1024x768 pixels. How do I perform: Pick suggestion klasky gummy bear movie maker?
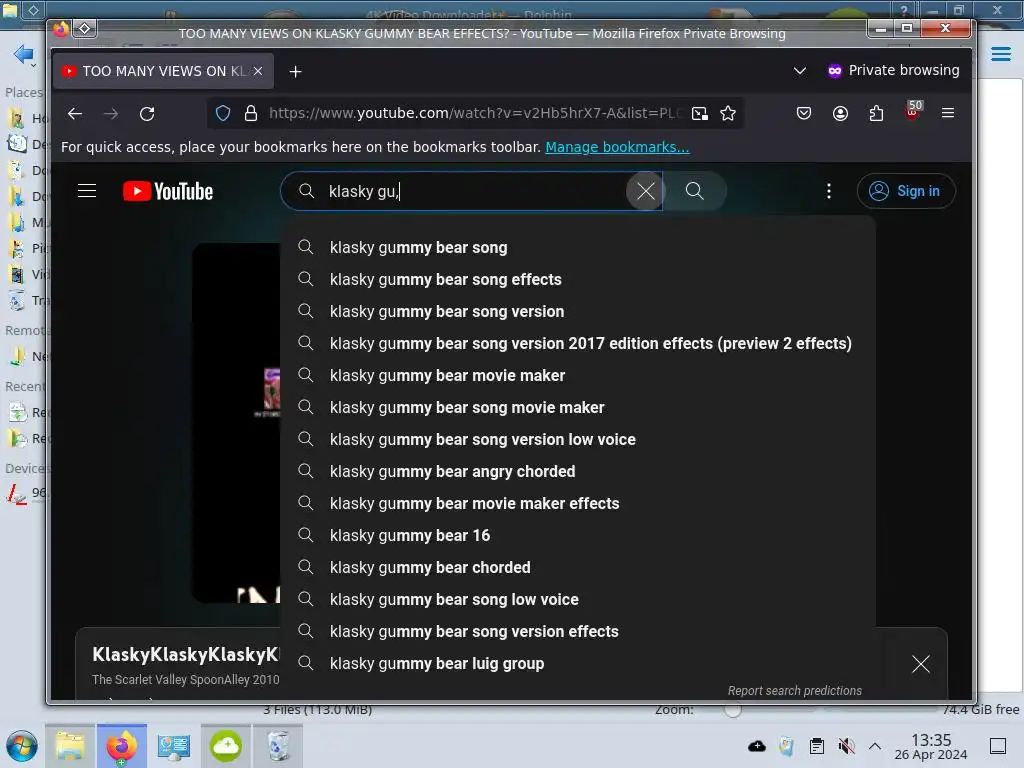pos(577,376)
